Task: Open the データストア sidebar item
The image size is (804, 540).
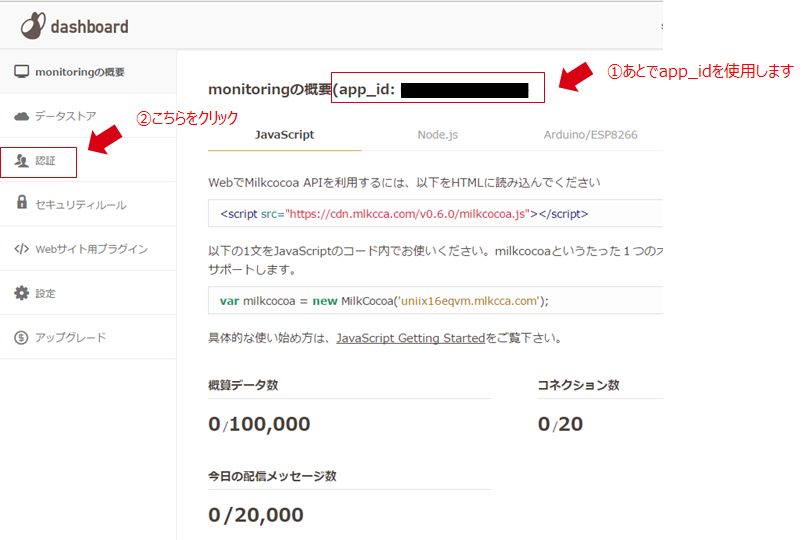Action: [x=88, y=116]
